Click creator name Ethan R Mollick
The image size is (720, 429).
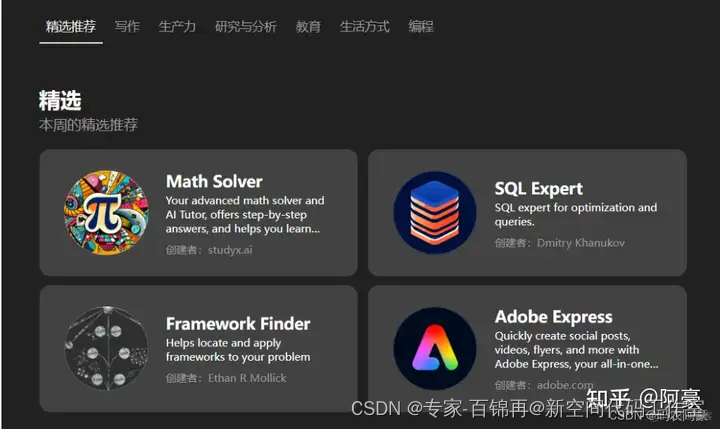247,378
